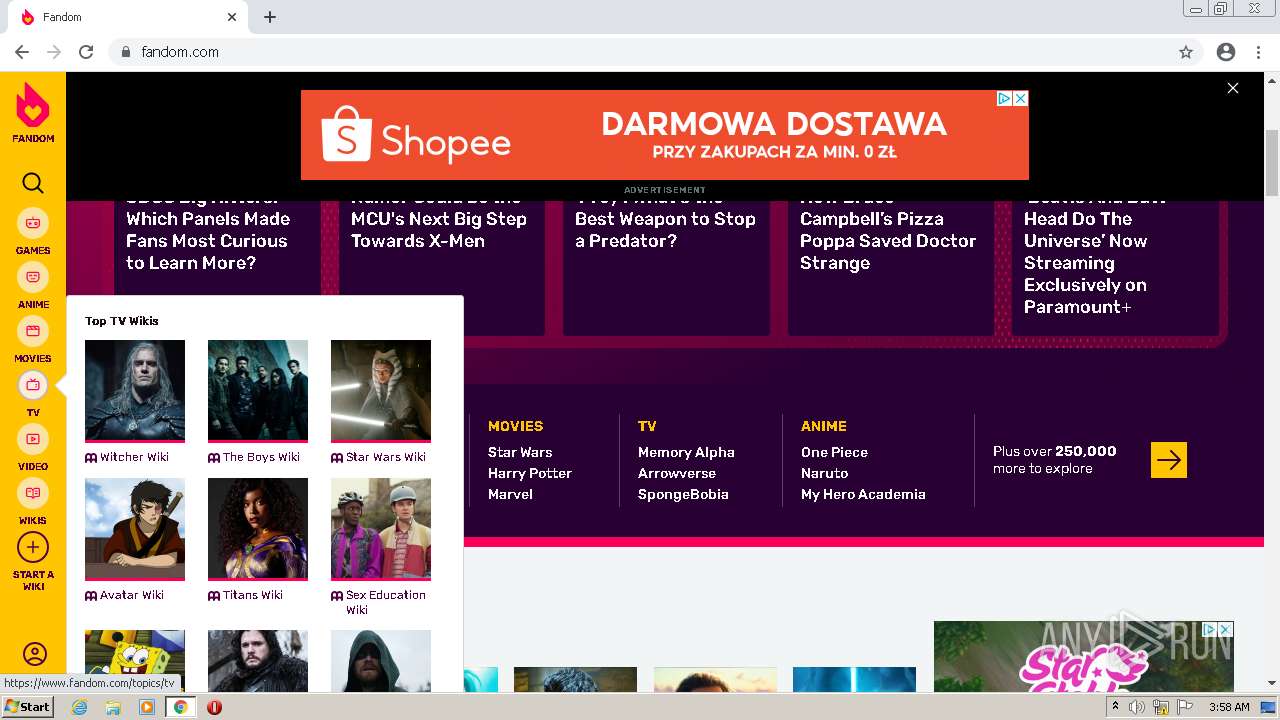This screenshot has width=1280, height=720.
Task: Open the My Hero Academia link
Action: [x=863, y=494]
